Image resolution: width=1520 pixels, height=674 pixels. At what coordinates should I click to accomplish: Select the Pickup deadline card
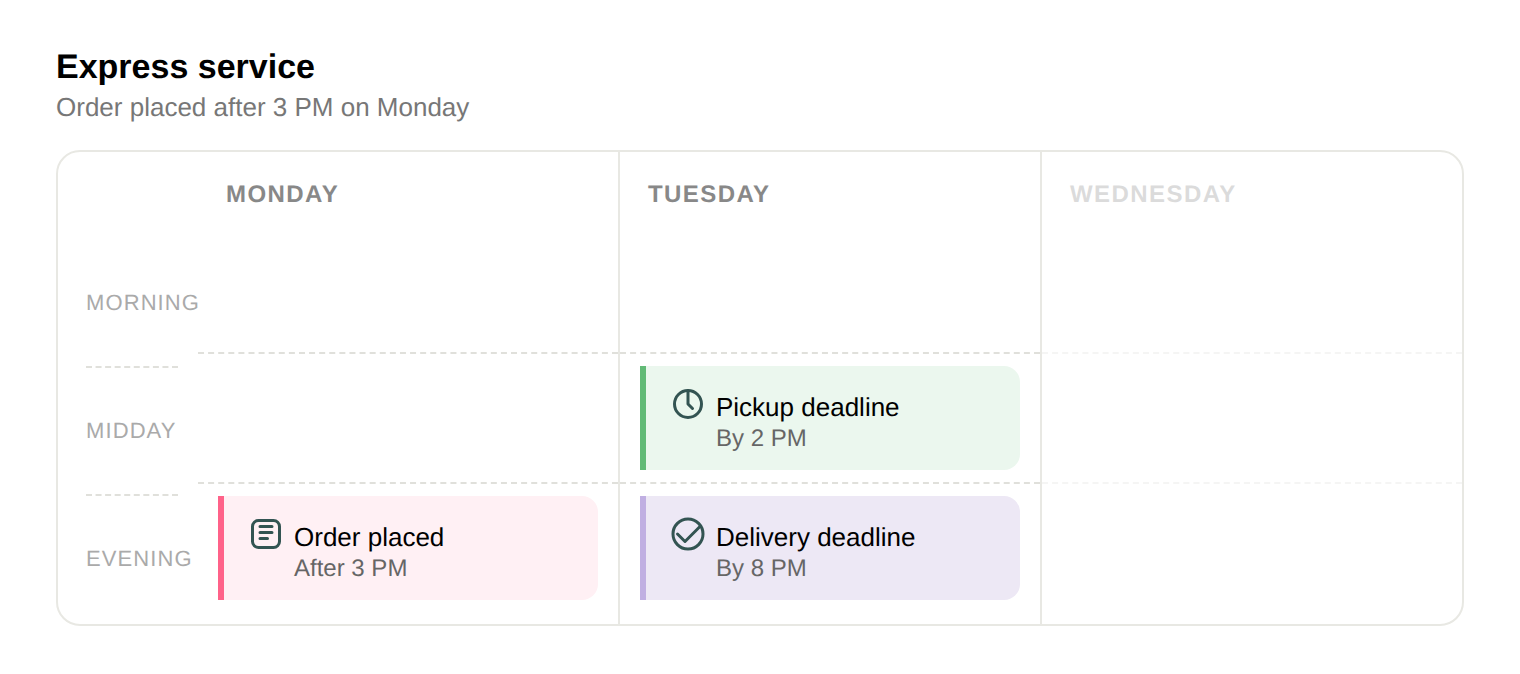tap(830, 418)
